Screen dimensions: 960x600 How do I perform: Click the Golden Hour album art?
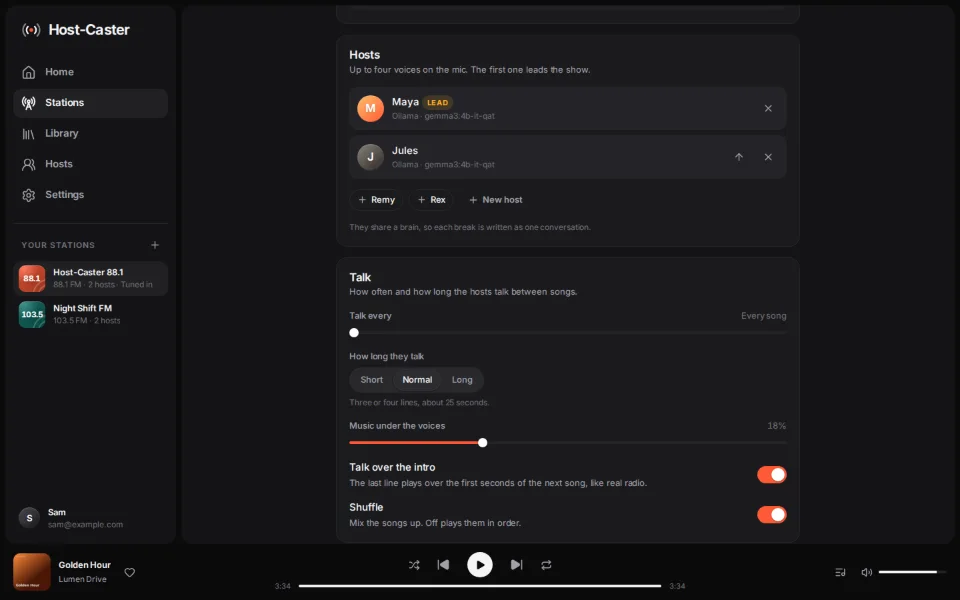(32, 572)
